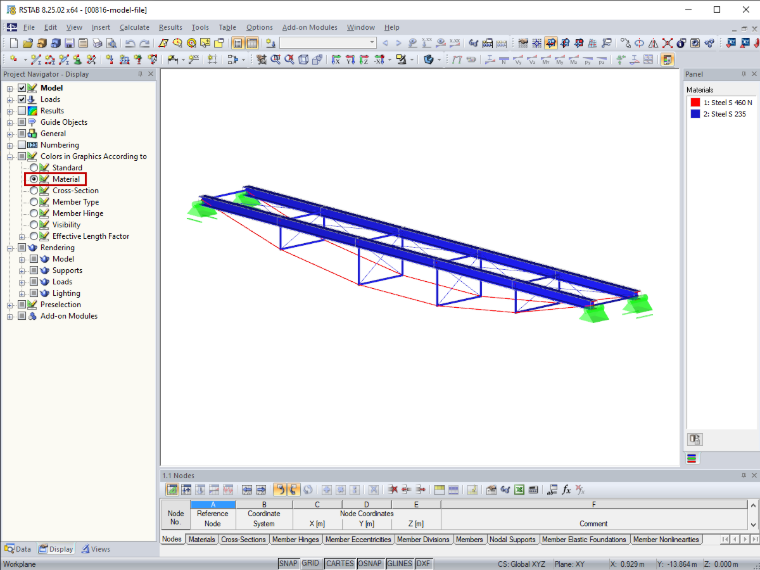Expand Effective Length Factor node
This screenshot has width=760, height=570.
(x=22, y=237)
